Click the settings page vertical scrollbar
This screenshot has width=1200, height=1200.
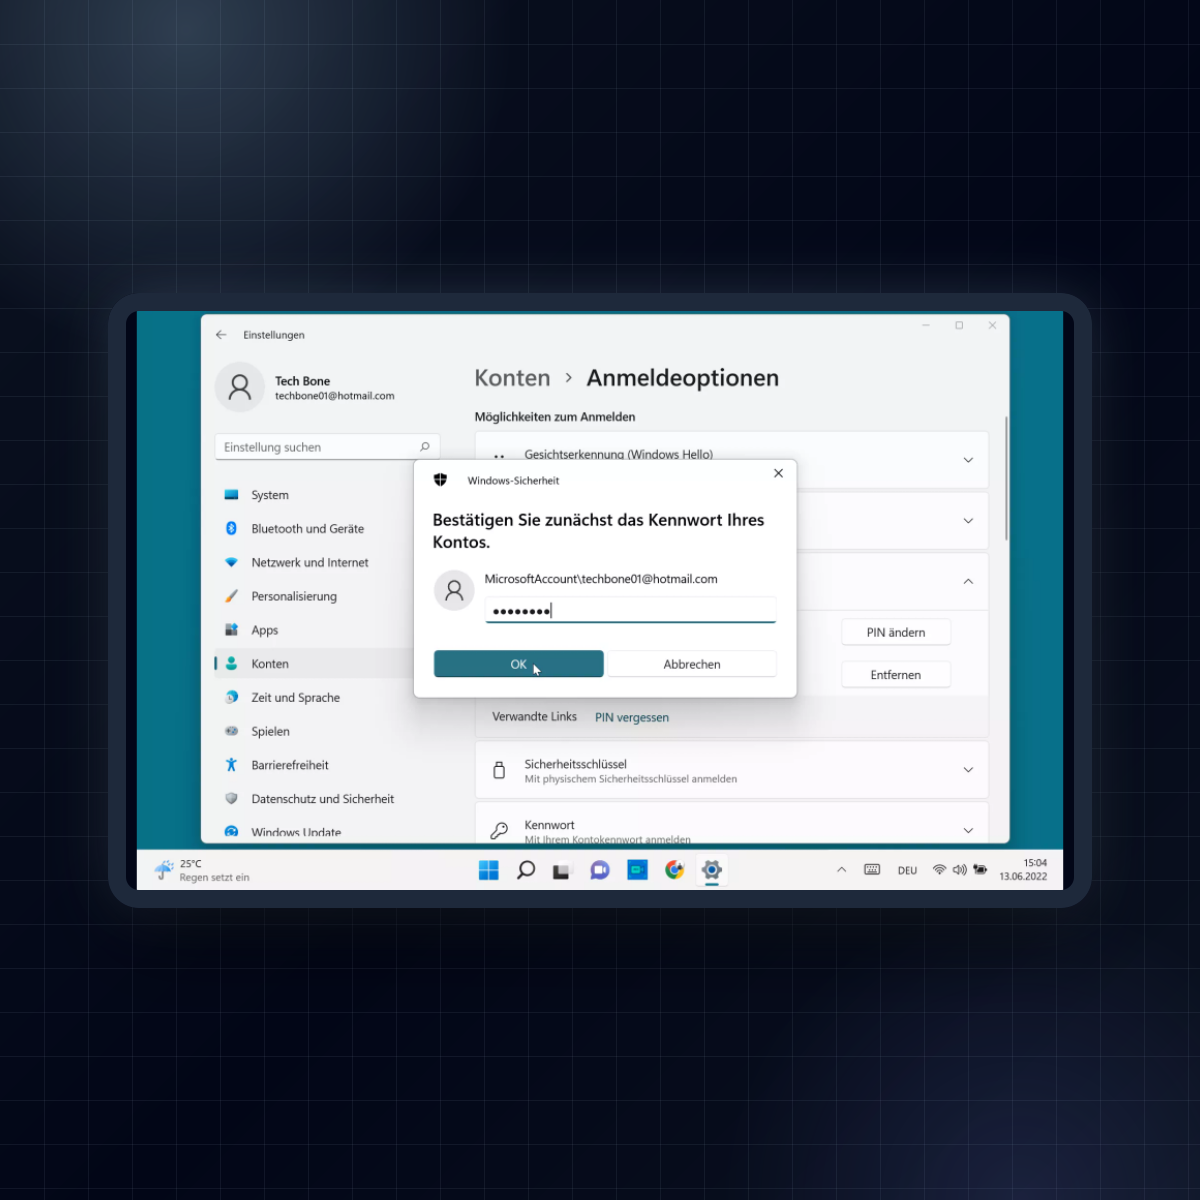coord(1006,478)
